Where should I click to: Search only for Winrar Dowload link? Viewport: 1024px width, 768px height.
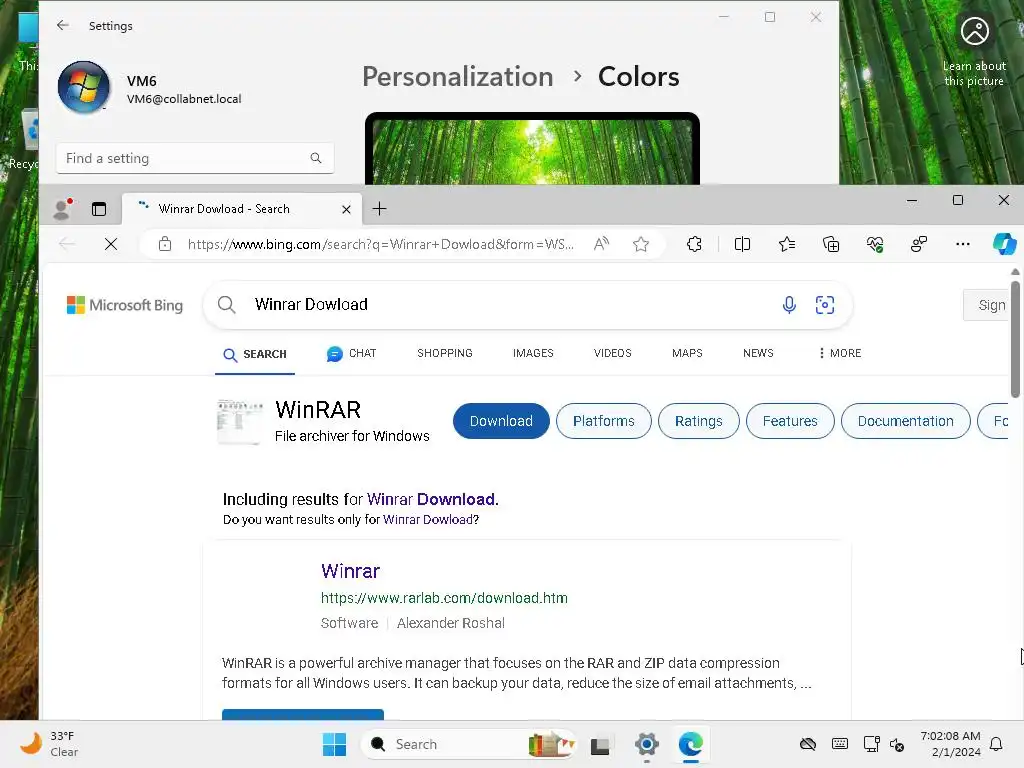click(428, 520)
